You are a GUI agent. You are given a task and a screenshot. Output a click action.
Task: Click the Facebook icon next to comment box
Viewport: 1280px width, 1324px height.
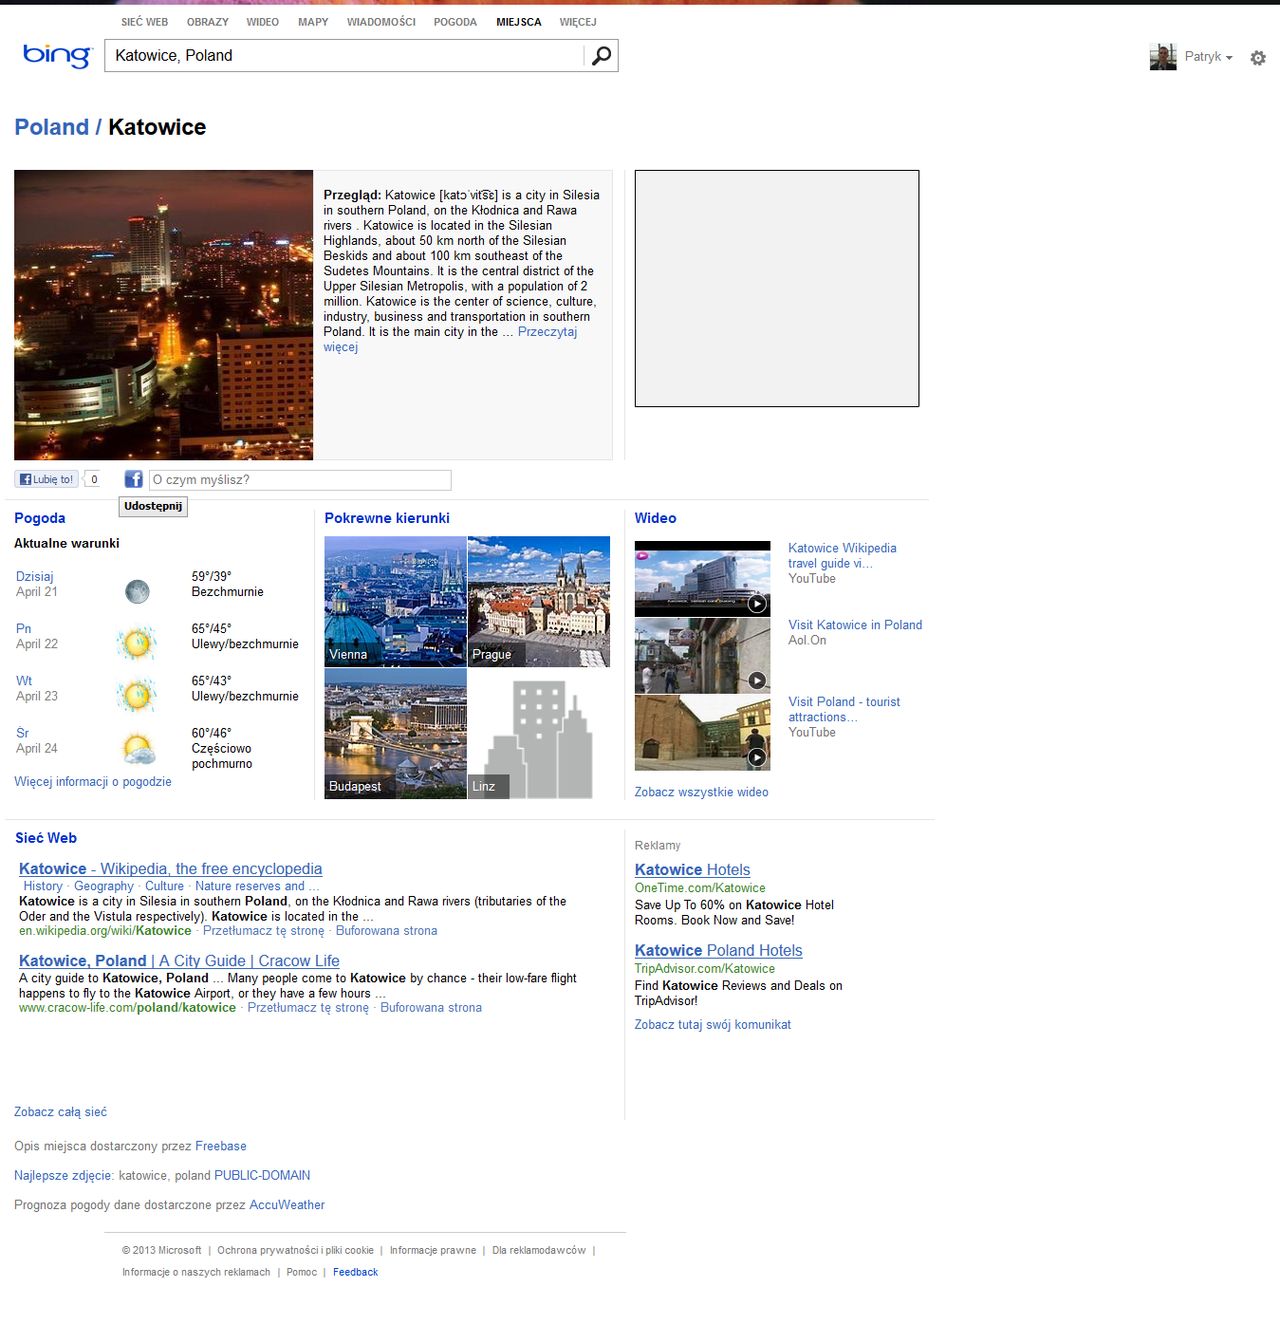(x=133, y=479)
